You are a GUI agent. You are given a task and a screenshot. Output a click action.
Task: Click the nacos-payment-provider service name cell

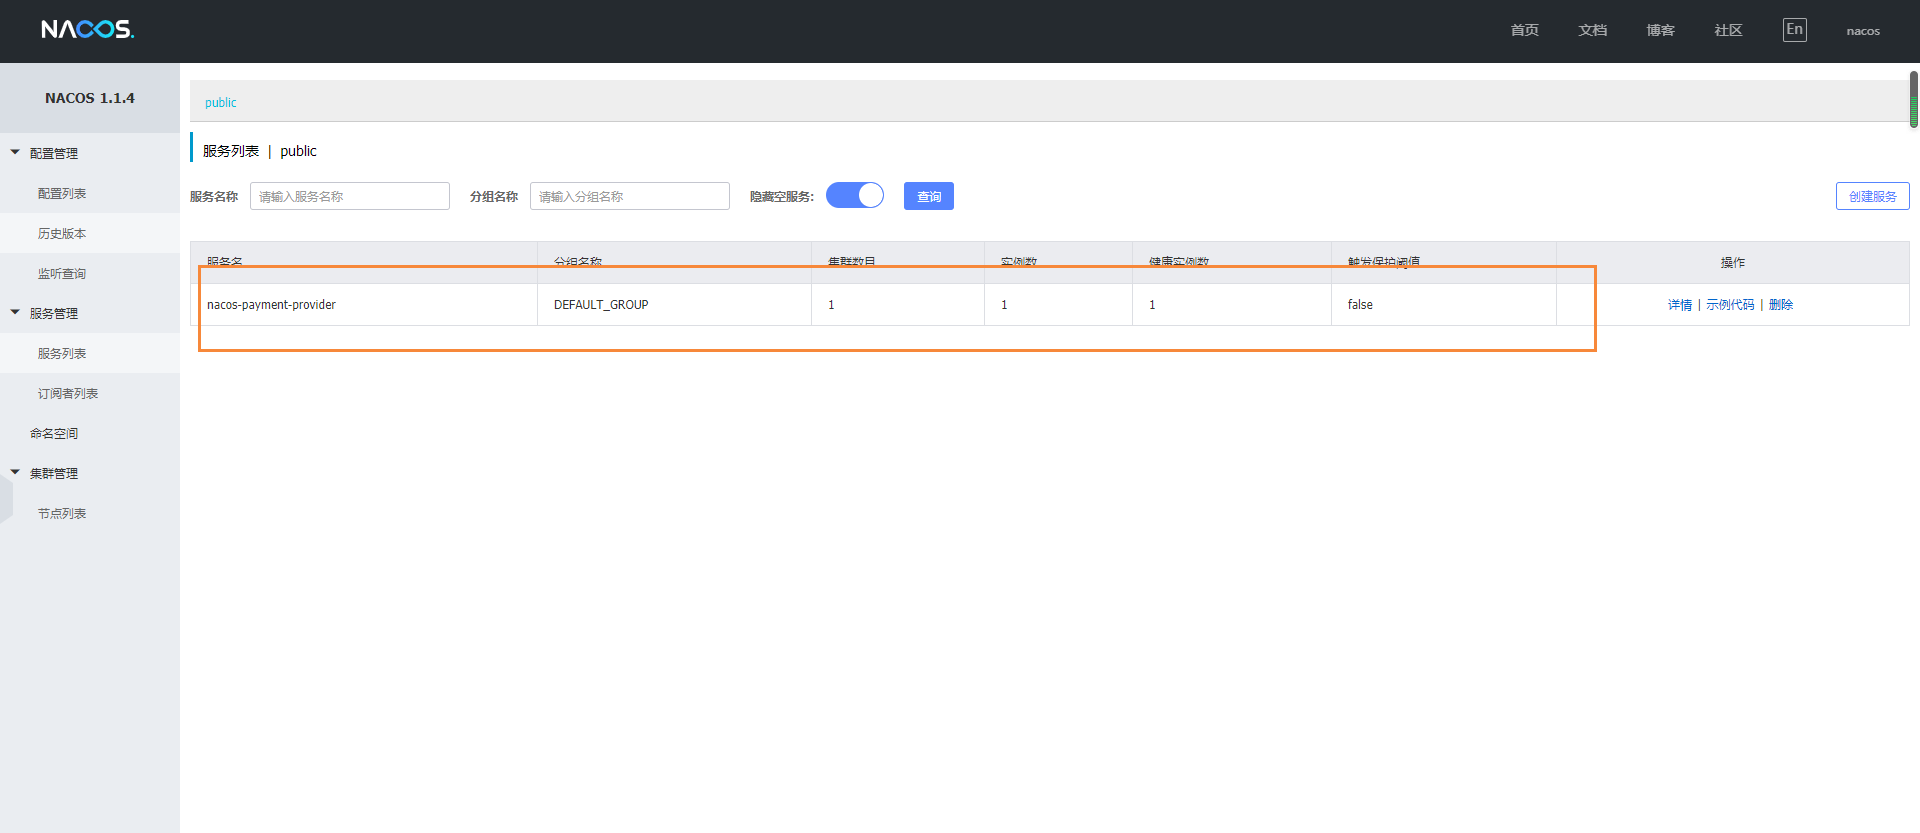364,305
